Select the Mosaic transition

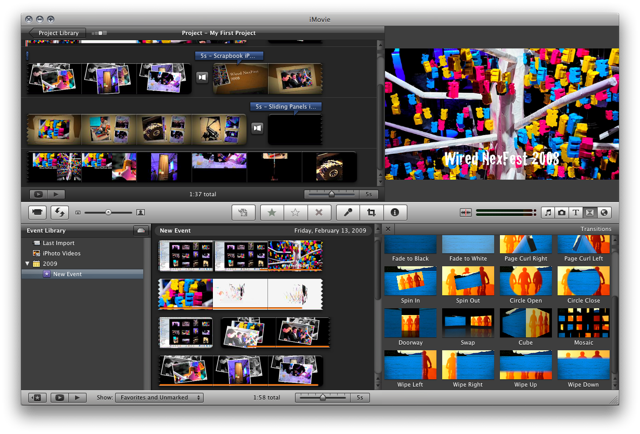583,327
